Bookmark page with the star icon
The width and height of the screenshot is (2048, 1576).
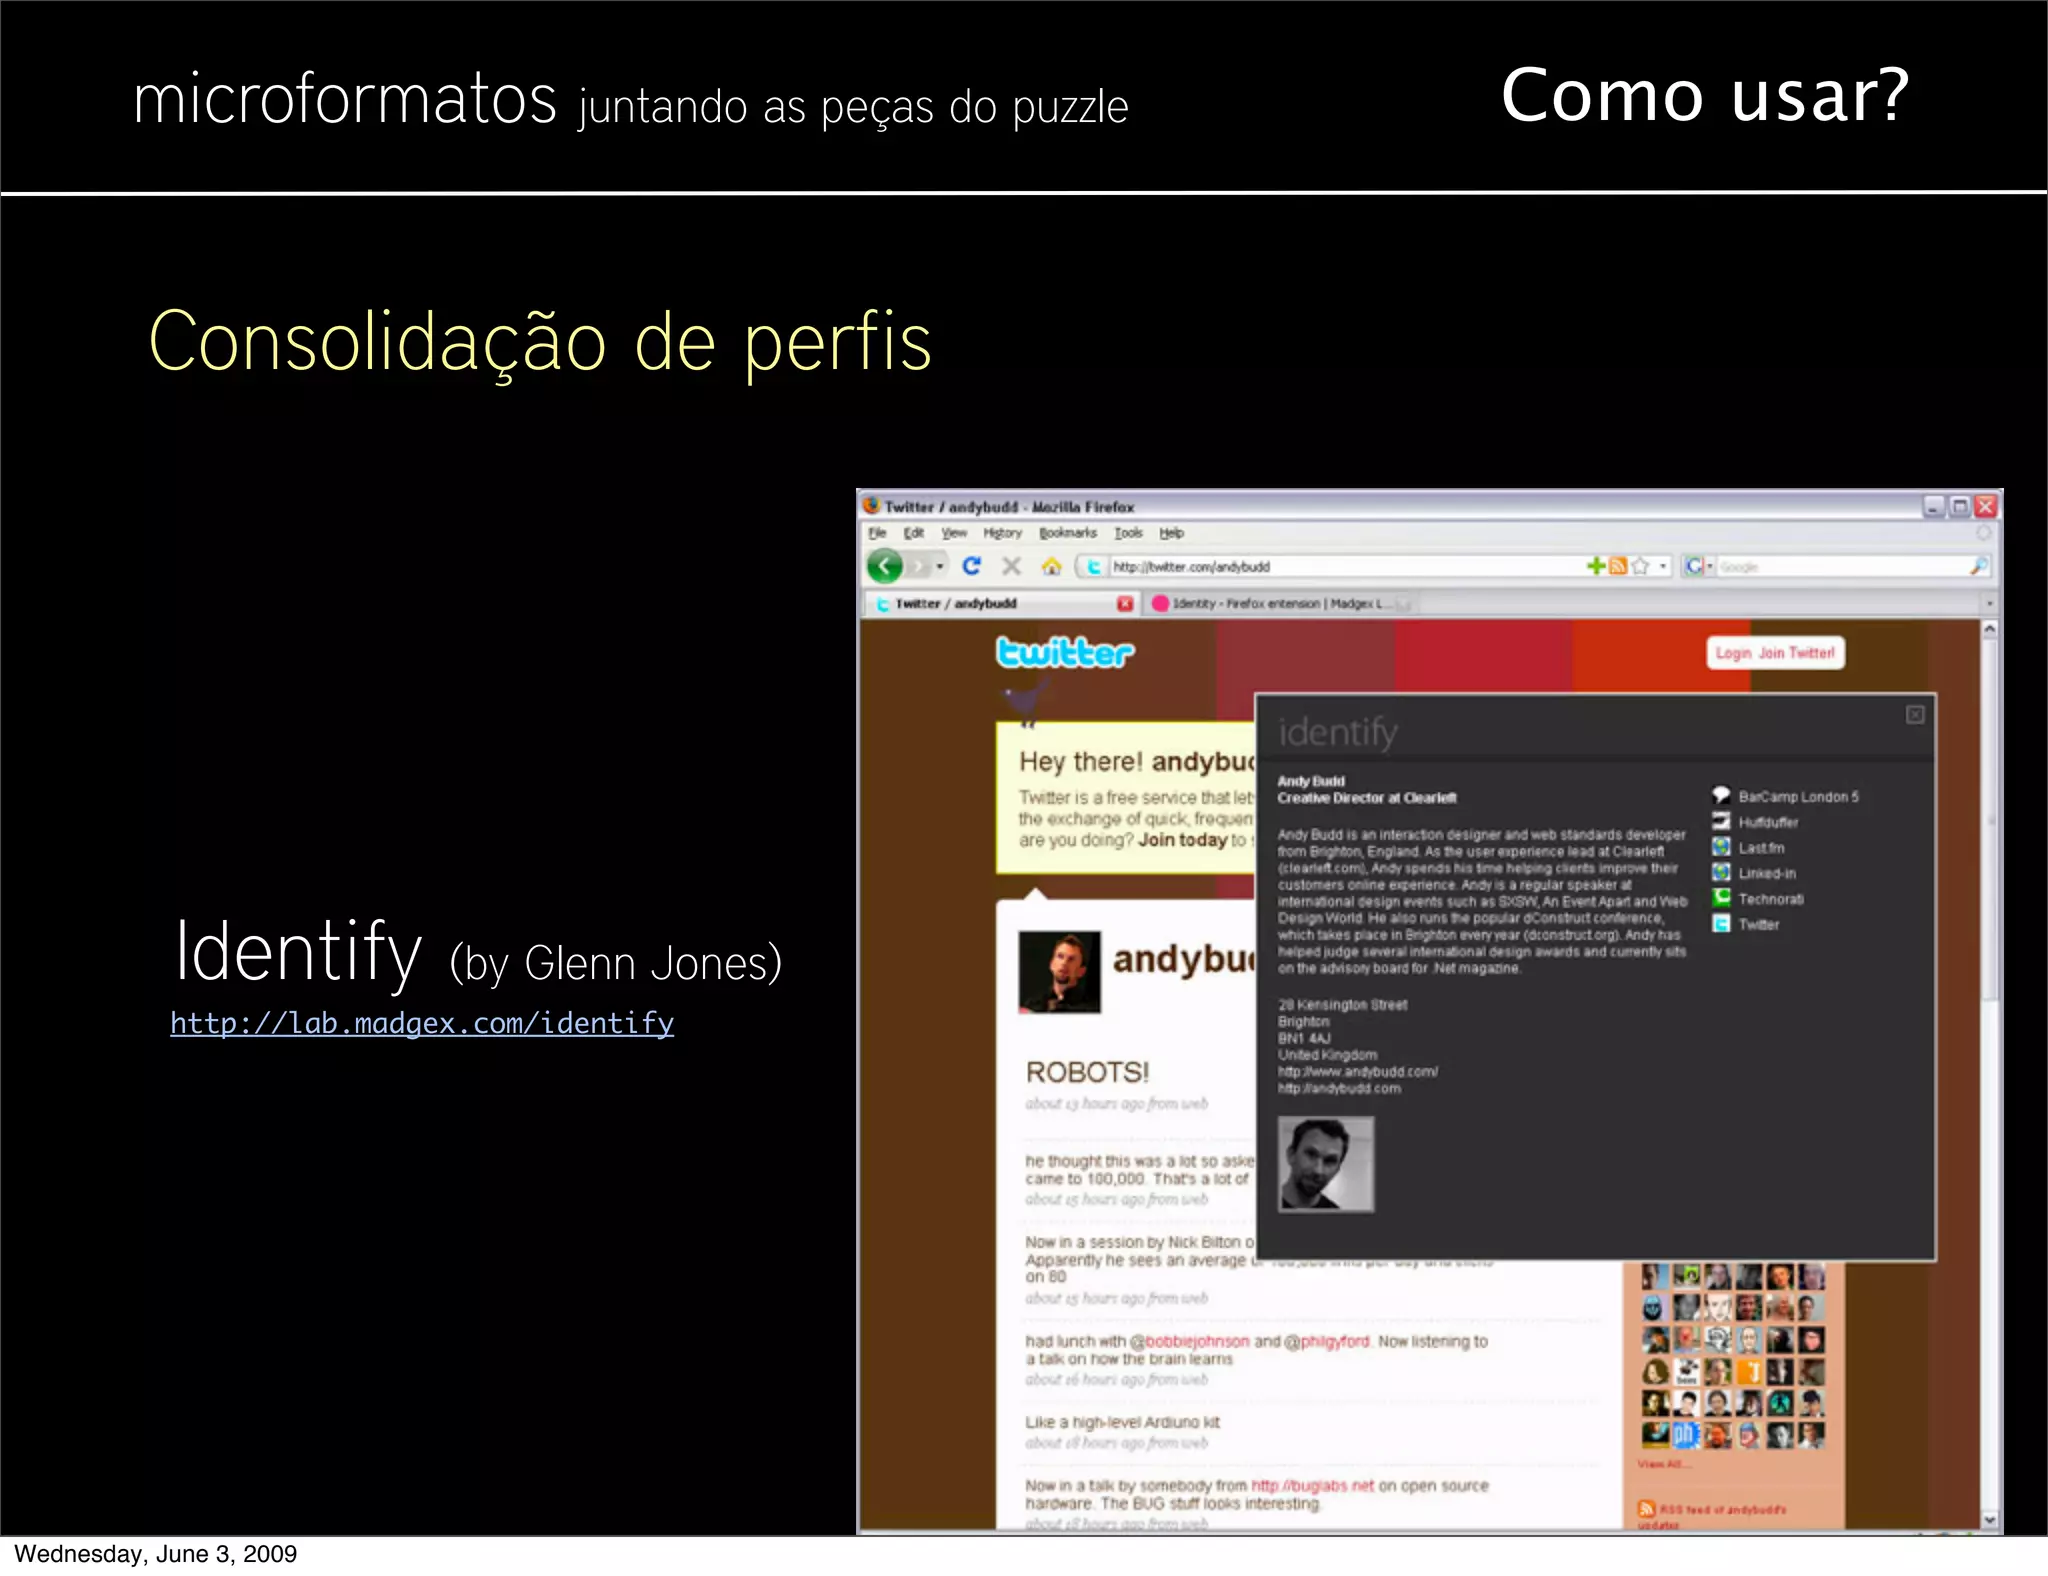pyautogui.click(x=1640, y=566)
